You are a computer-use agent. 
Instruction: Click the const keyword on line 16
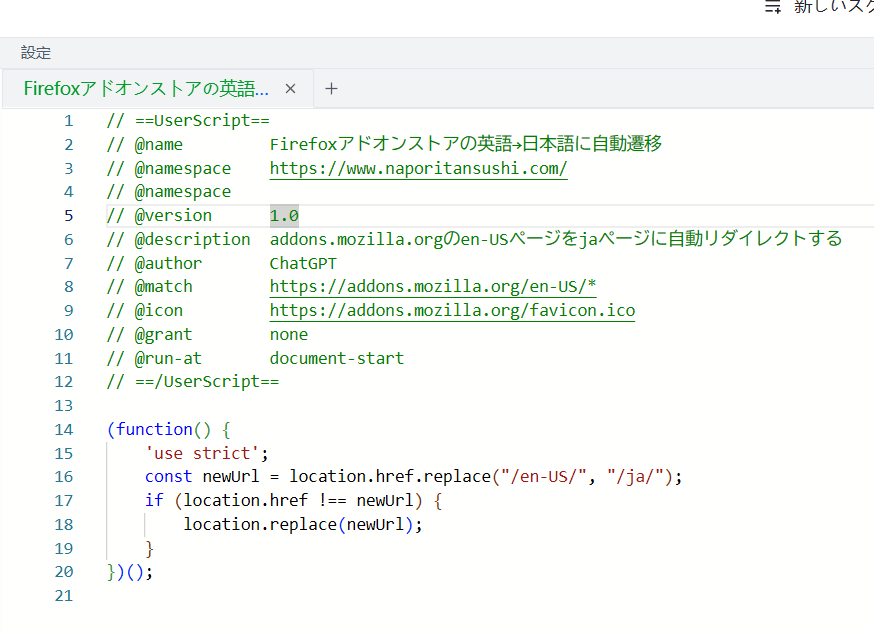click(x=168, y=477)
